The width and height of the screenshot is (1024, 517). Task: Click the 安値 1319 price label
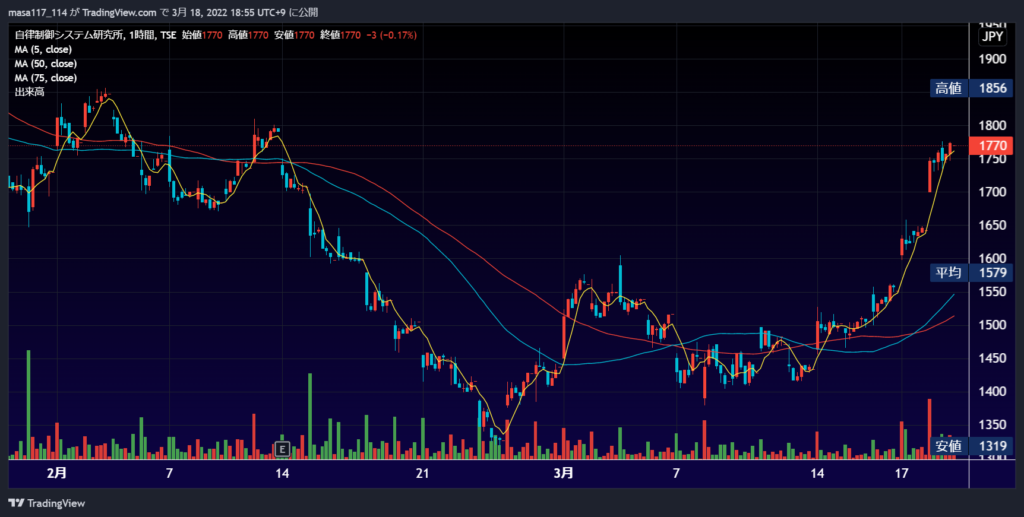[x=972, y=446]
